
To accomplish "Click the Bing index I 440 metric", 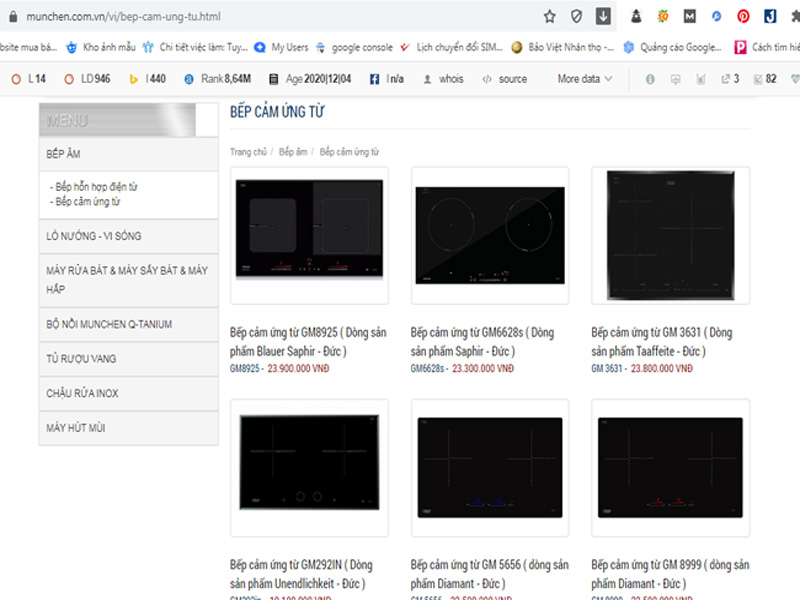I will (x=147, y=79).
